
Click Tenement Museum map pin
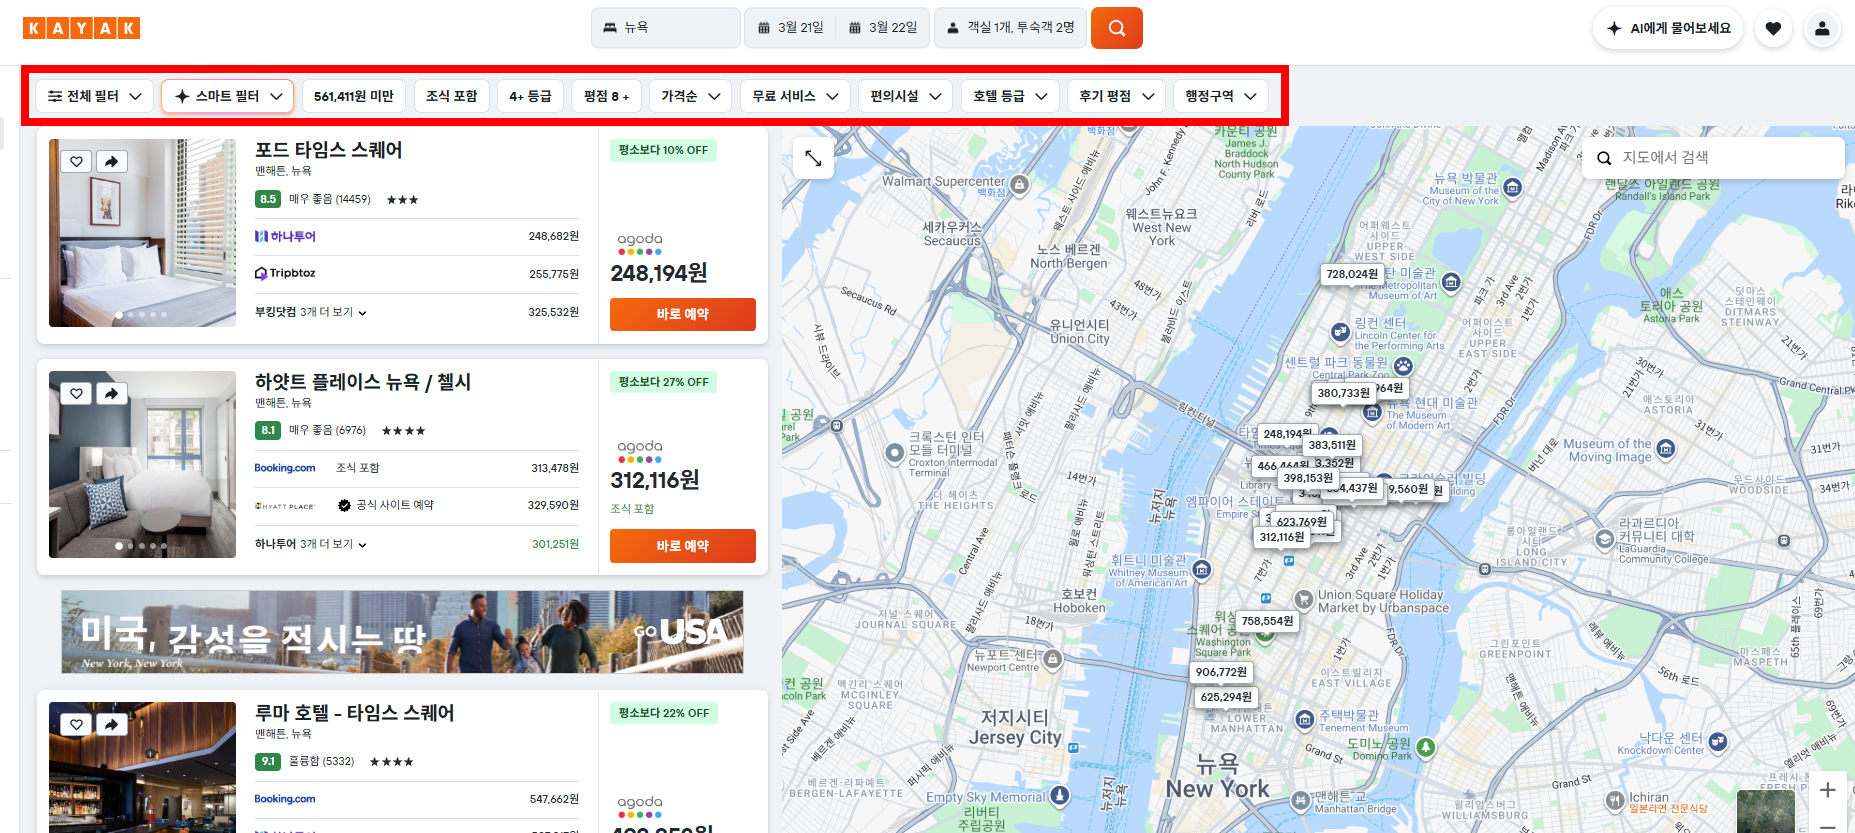(x=1305, y=719)
